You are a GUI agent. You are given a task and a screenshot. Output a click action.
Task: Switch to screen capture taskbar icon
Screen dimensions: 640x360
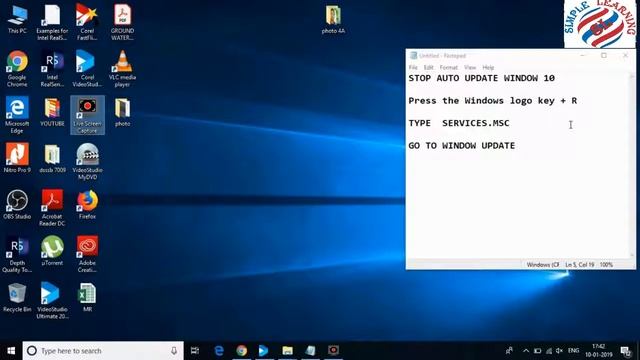333,351
